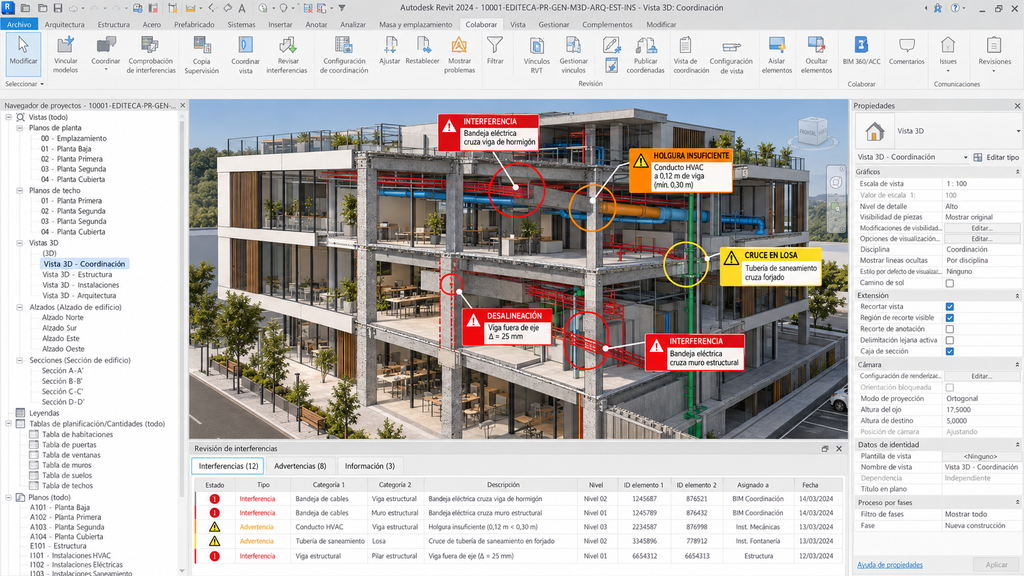Enable Delimitación lejana activa checkbox
The image size is (1024, 576).
950,340
